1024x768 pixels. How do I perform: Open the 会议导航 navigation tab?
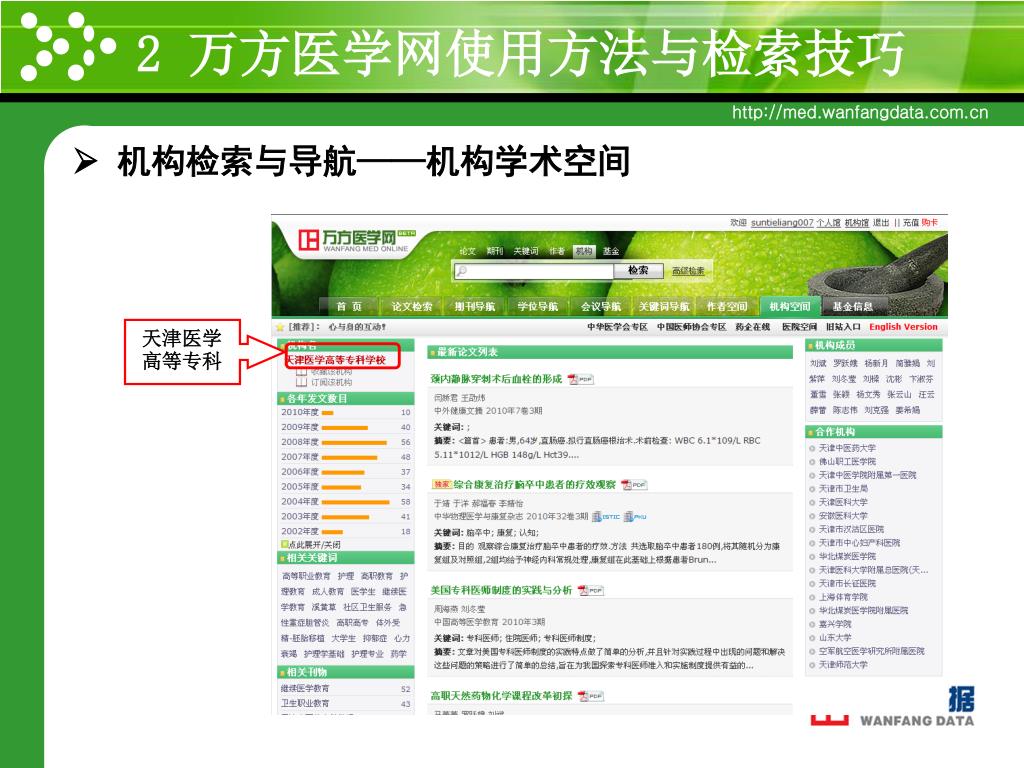[601, 306]
